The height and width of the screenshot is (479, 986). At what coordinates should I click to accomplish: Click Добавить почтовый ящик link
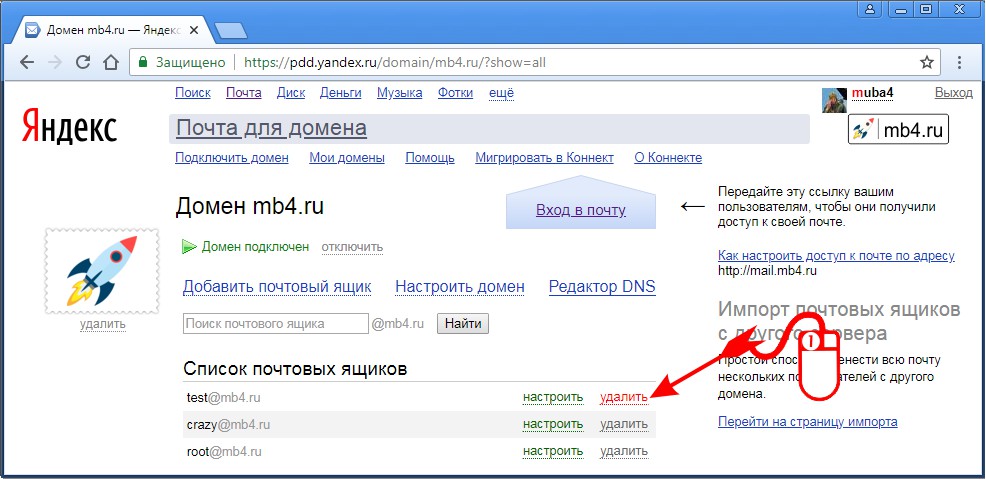point(277,287)
